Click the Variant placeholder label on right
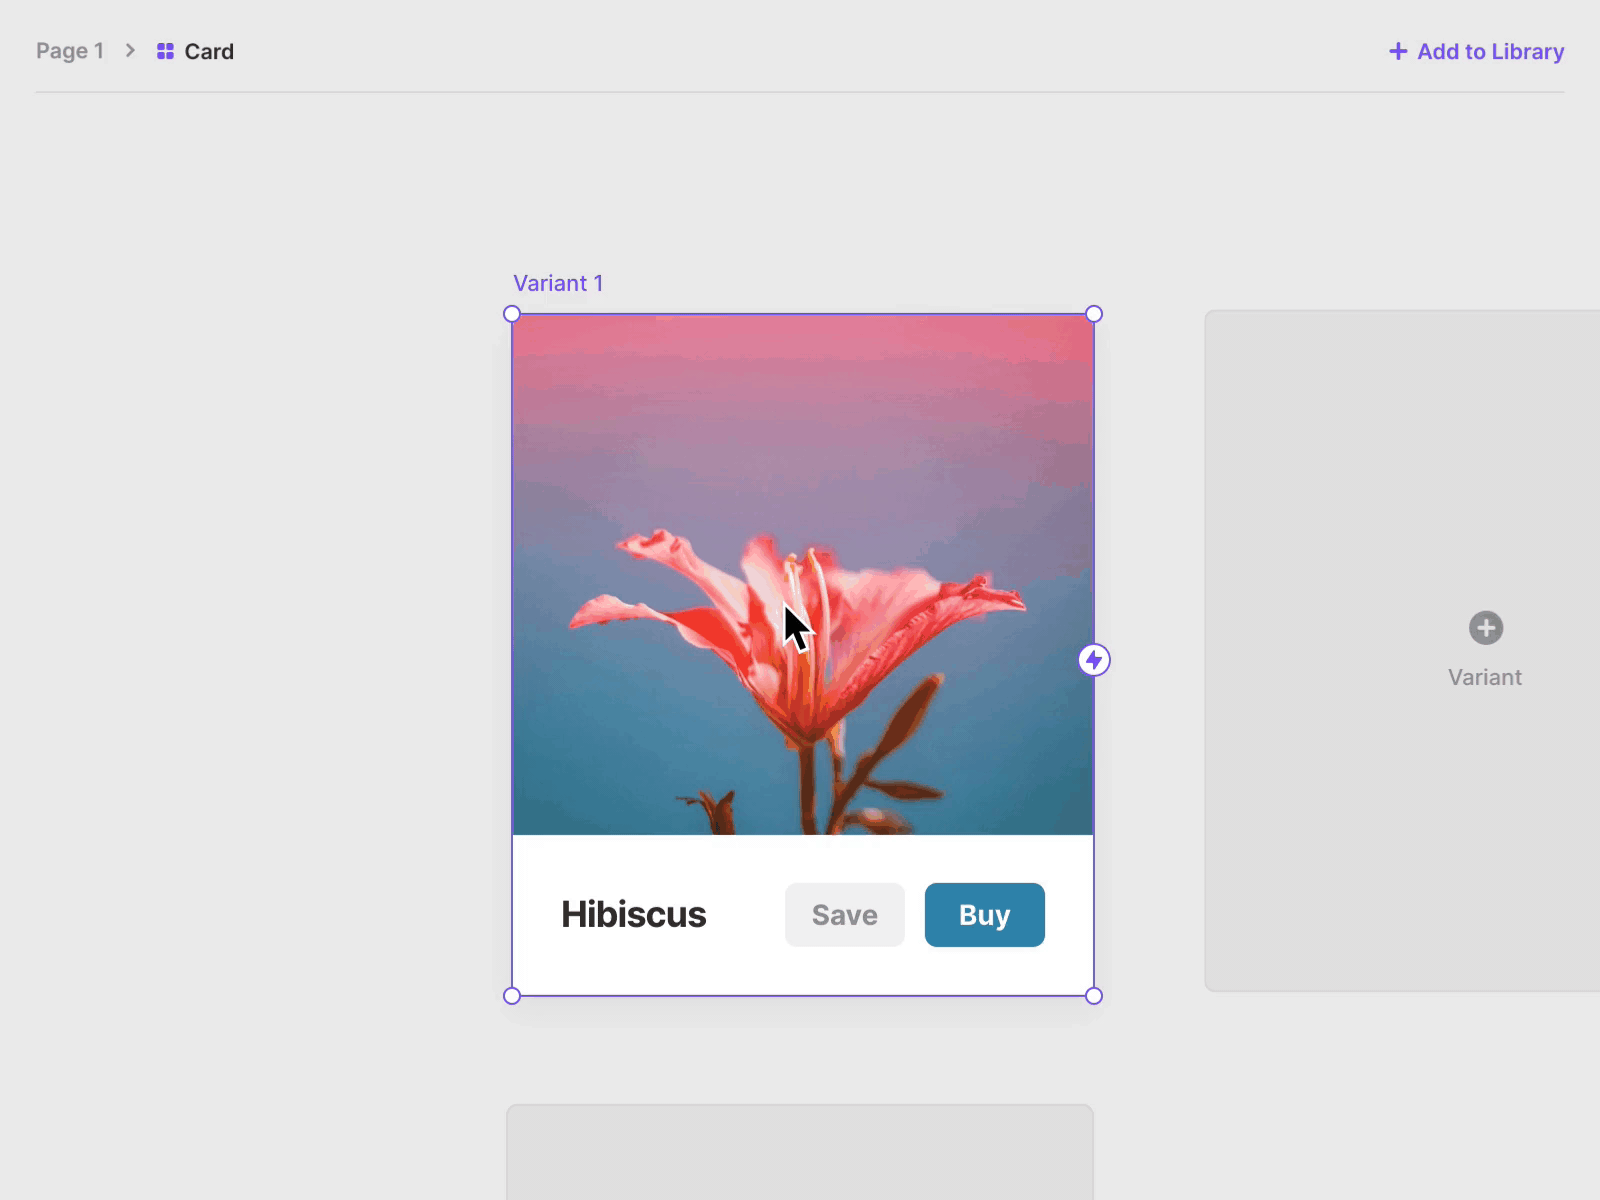Viewport: 1600px width, 1200px height. coord(1485,677)
